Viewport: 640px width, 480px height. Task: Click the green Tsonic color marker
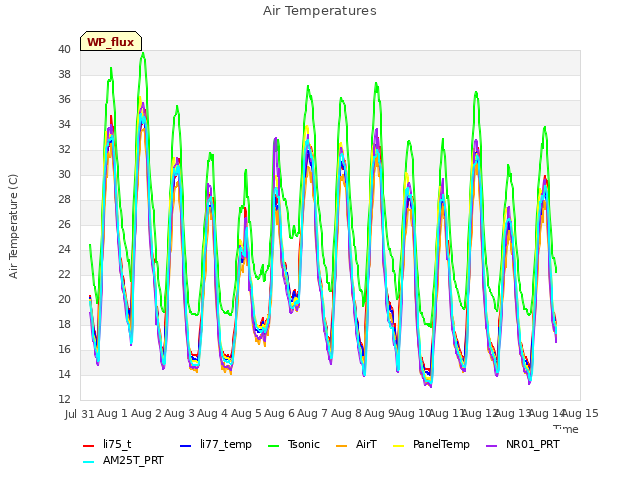(x=273, y=445)
